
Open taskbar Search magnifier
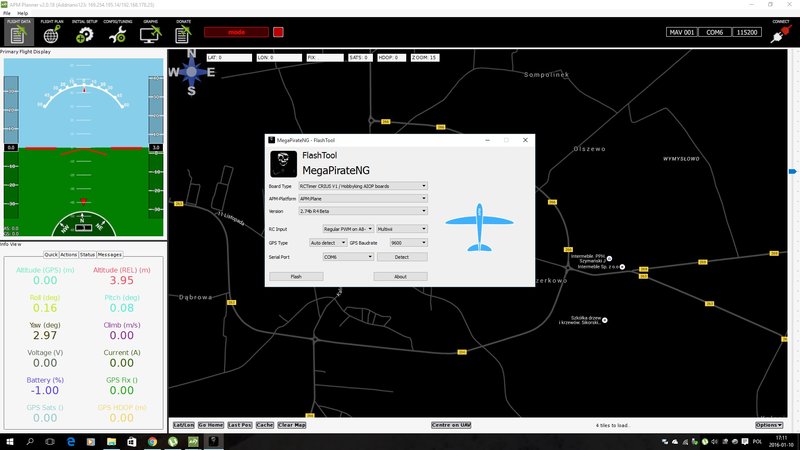(30, 442)
